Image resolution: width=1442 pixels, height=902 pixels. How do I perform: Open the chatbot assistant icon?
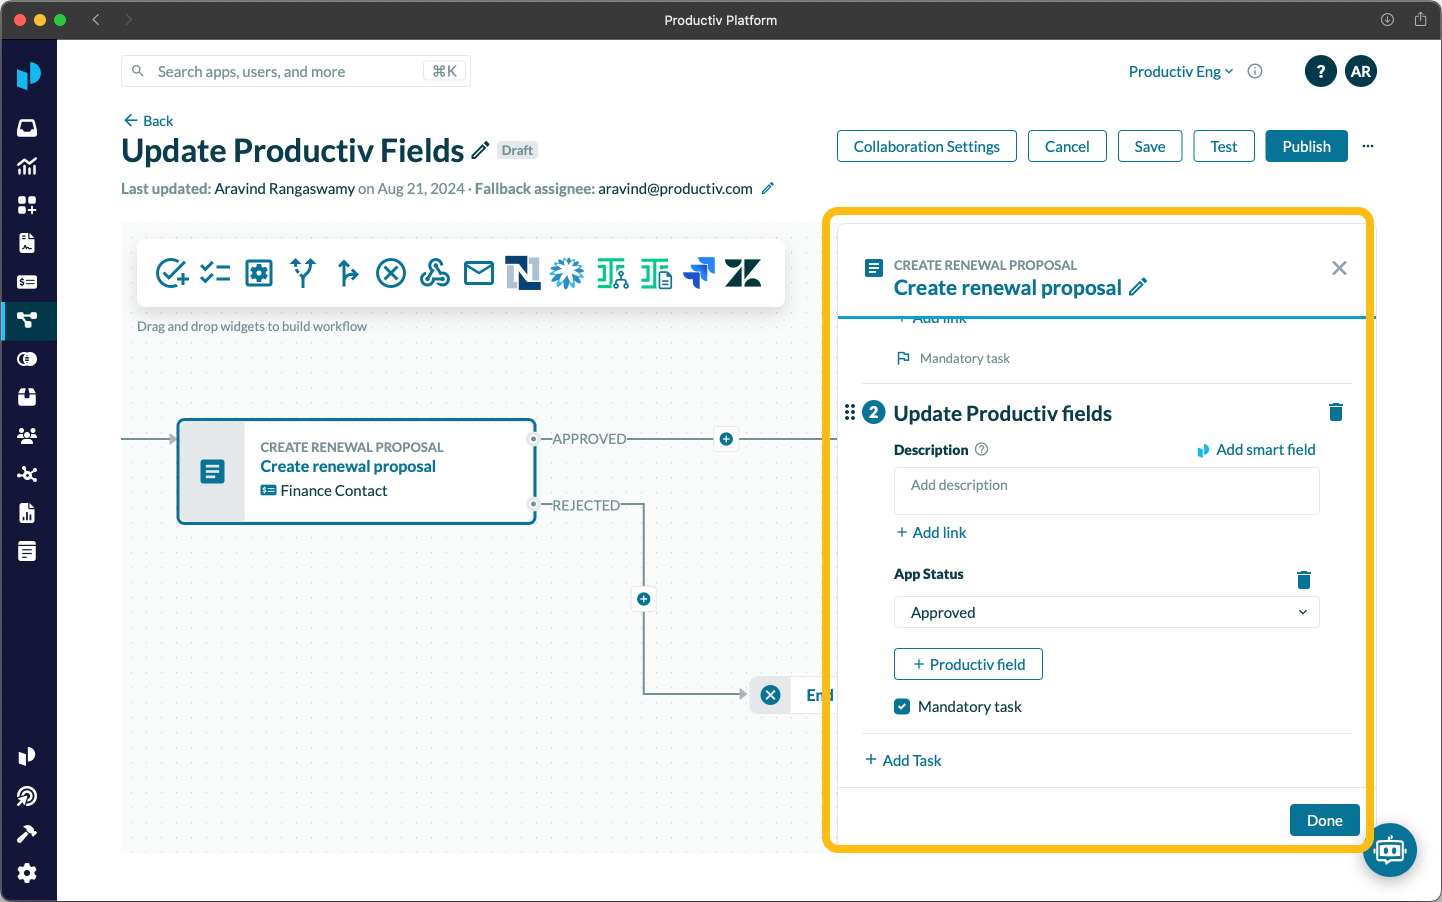(x=1390, y=850)
